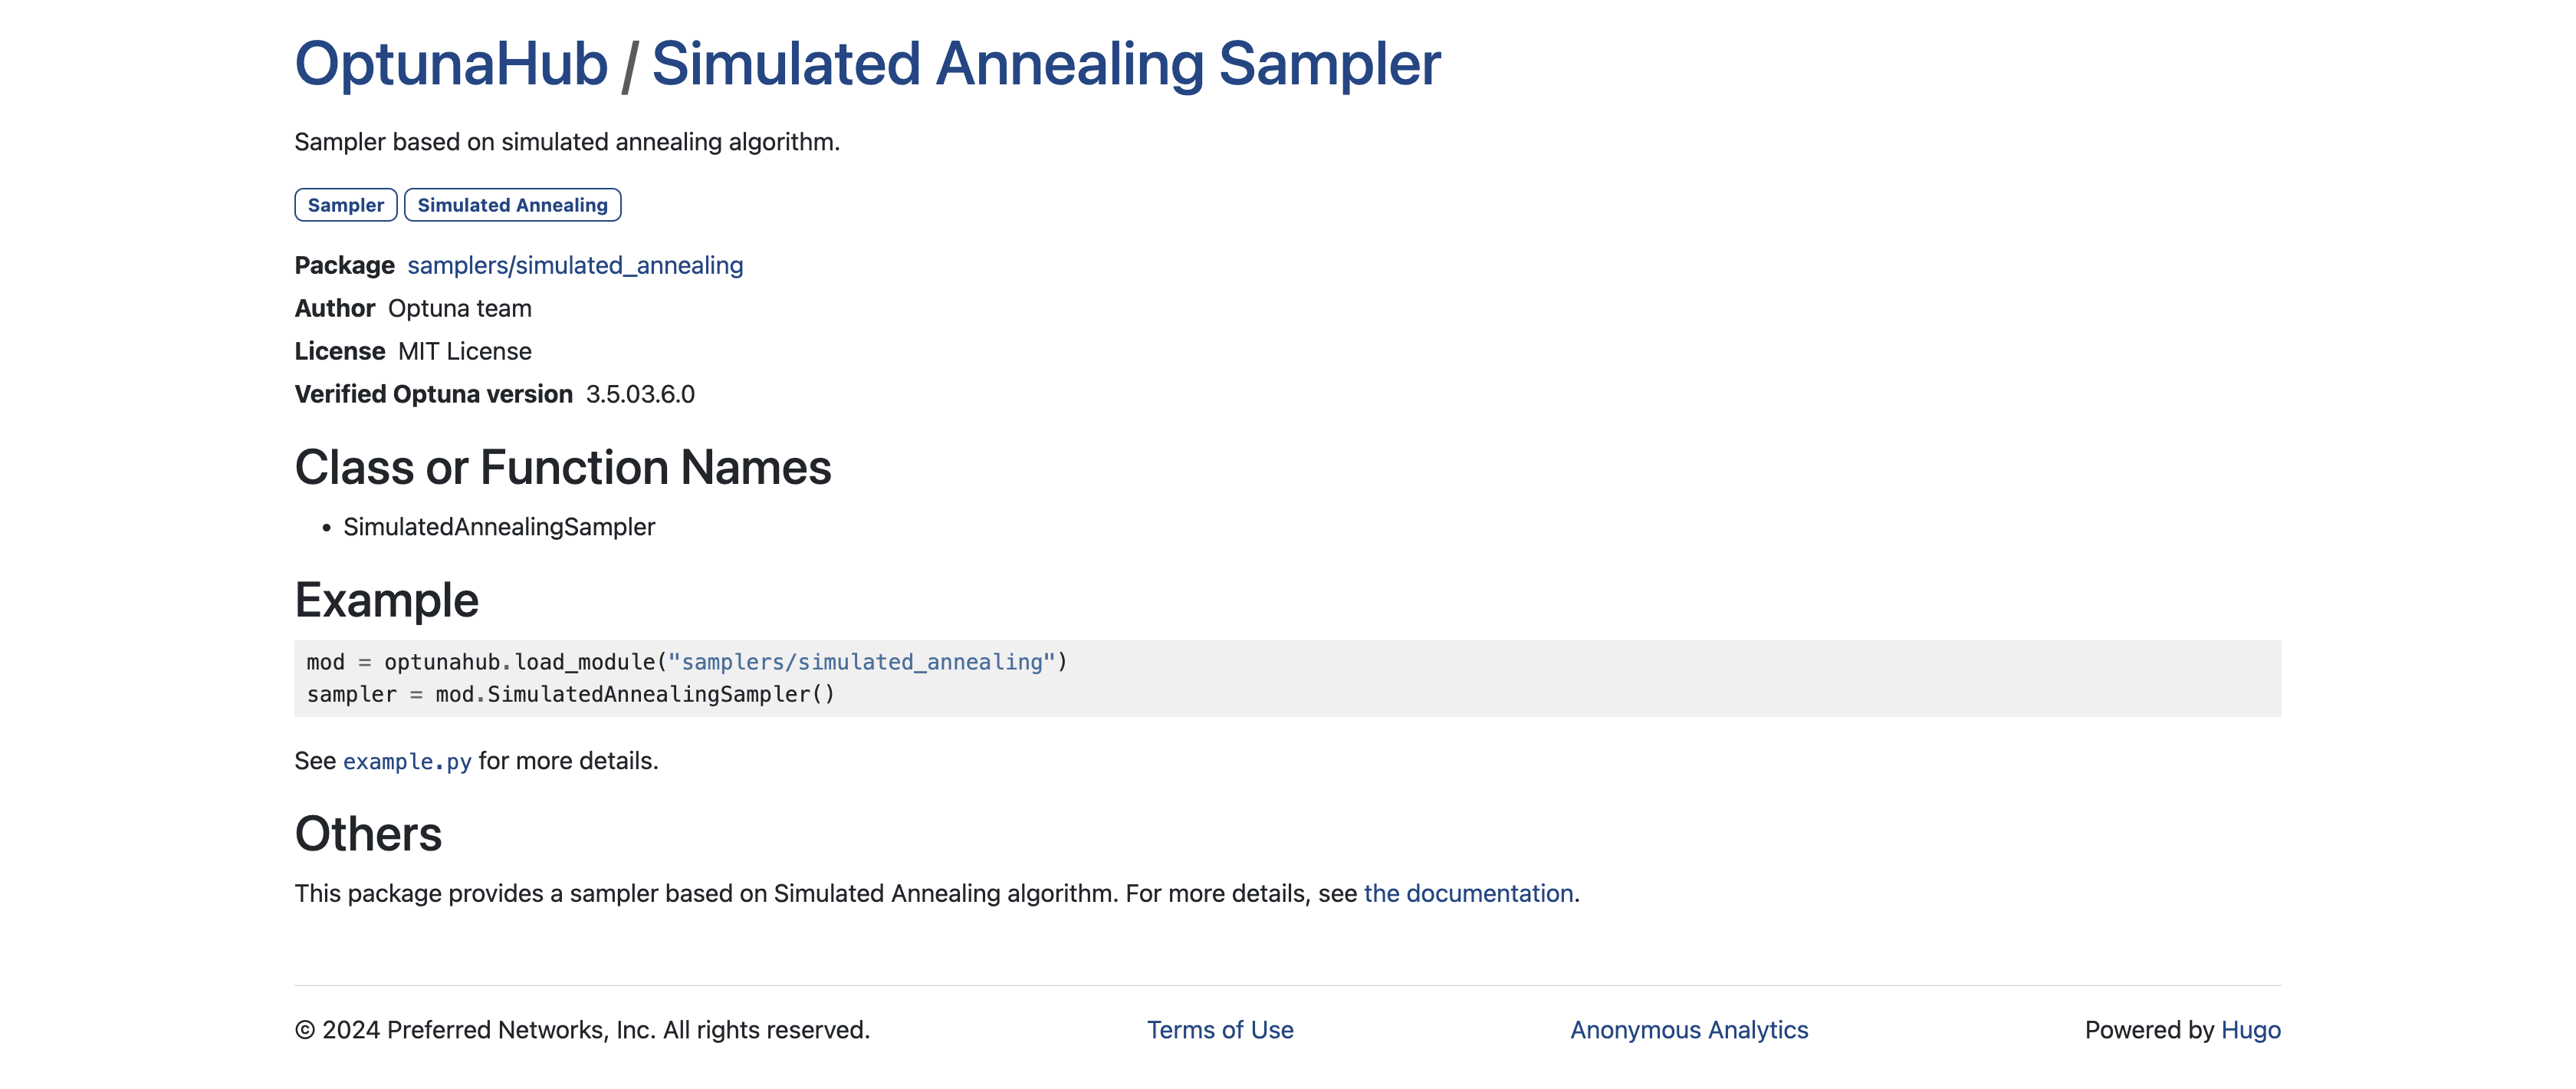The width and height of the screenshot is (2576, 1089).
Task: Click the Simulated Annealing Sampler heading link
Action: tap(1046, 64)
